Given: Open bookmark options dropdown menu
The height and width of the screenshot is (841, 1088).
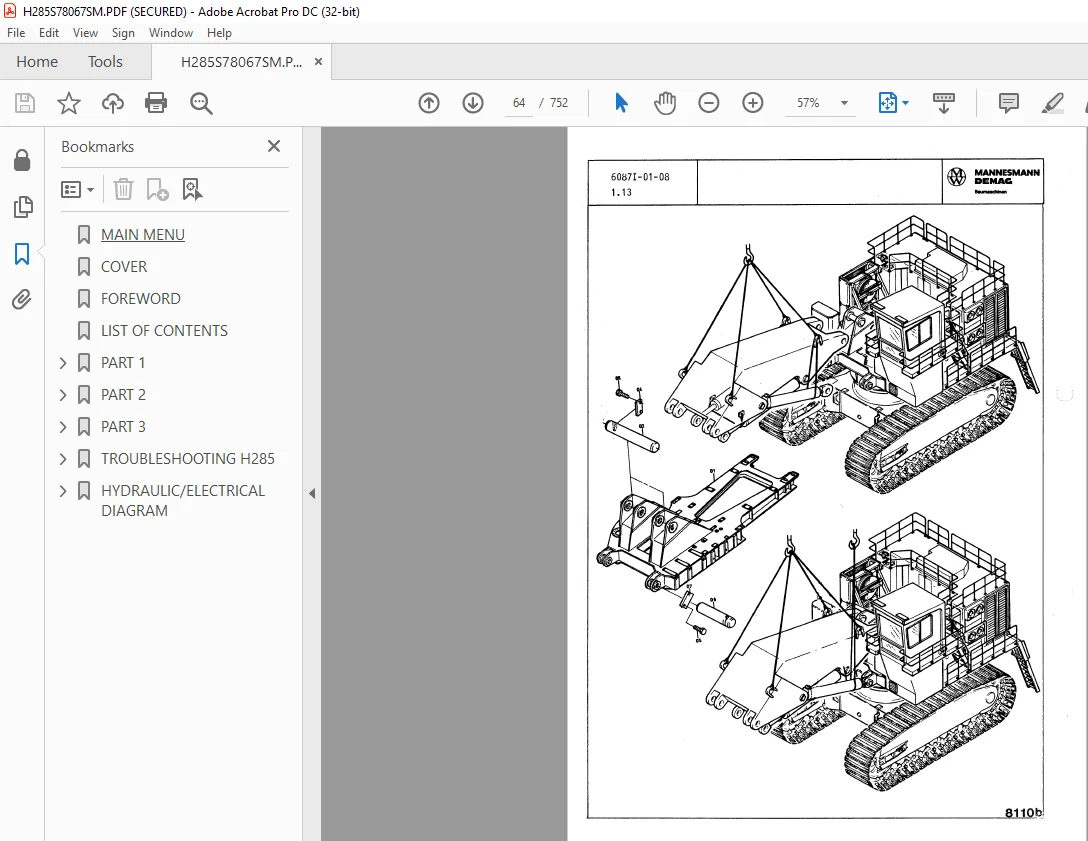Looking at the screenshot, I should tap(78, 189).
